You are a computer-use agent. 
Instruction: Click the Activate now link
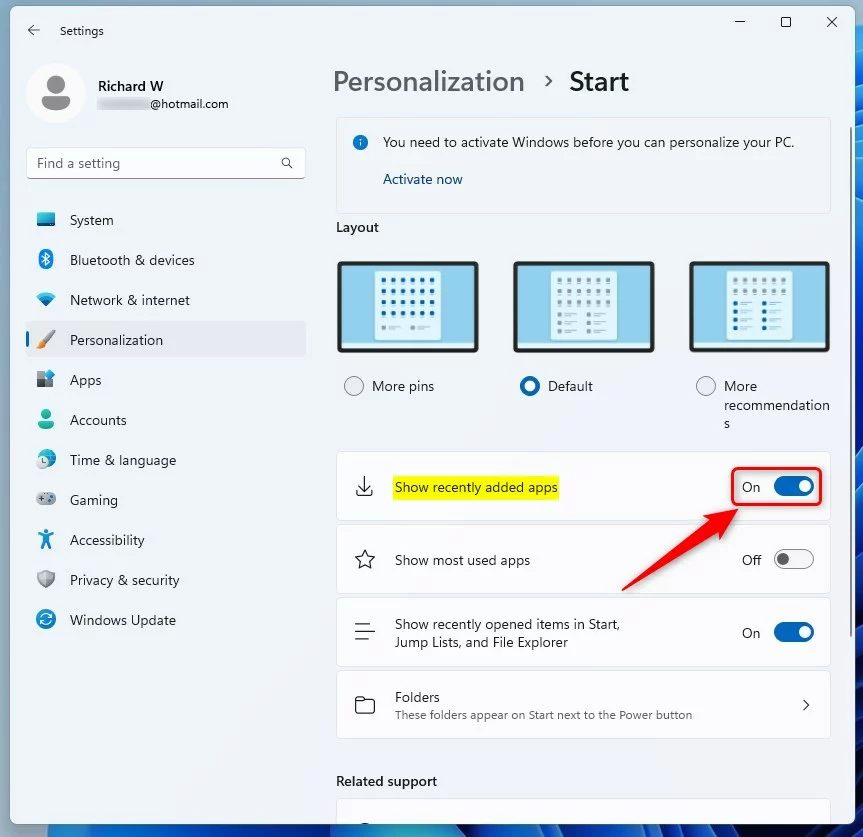pyautogui.click(x=422, y=178)
